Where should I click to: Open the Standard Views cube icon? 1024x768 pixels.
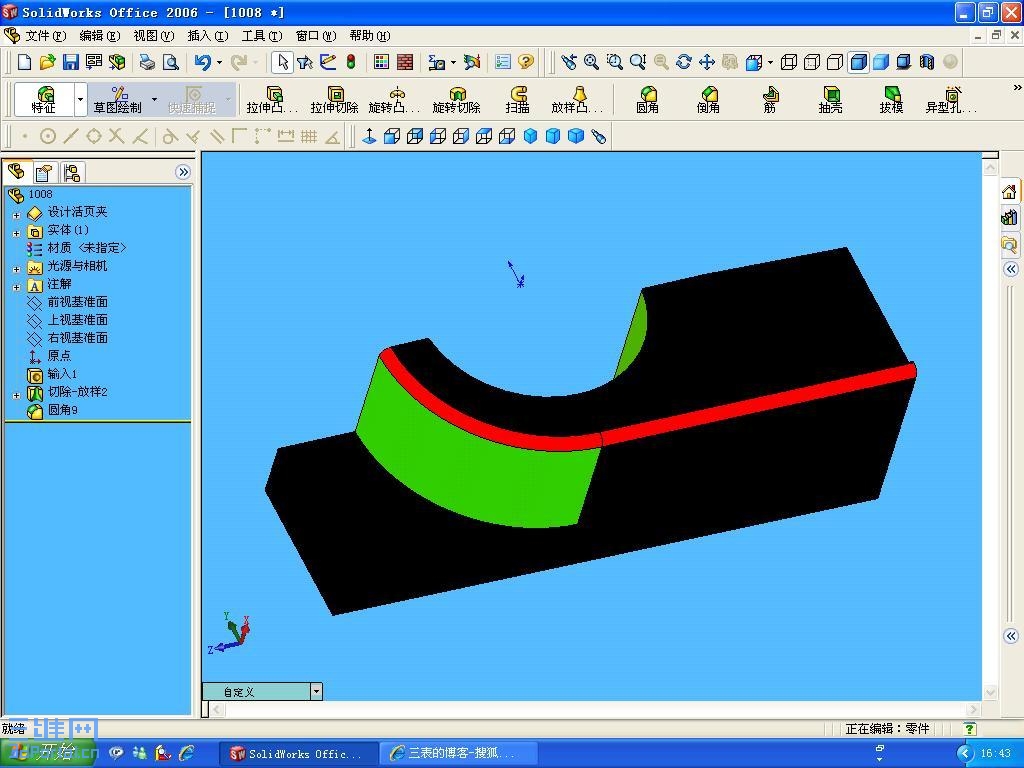click(754, 62)
